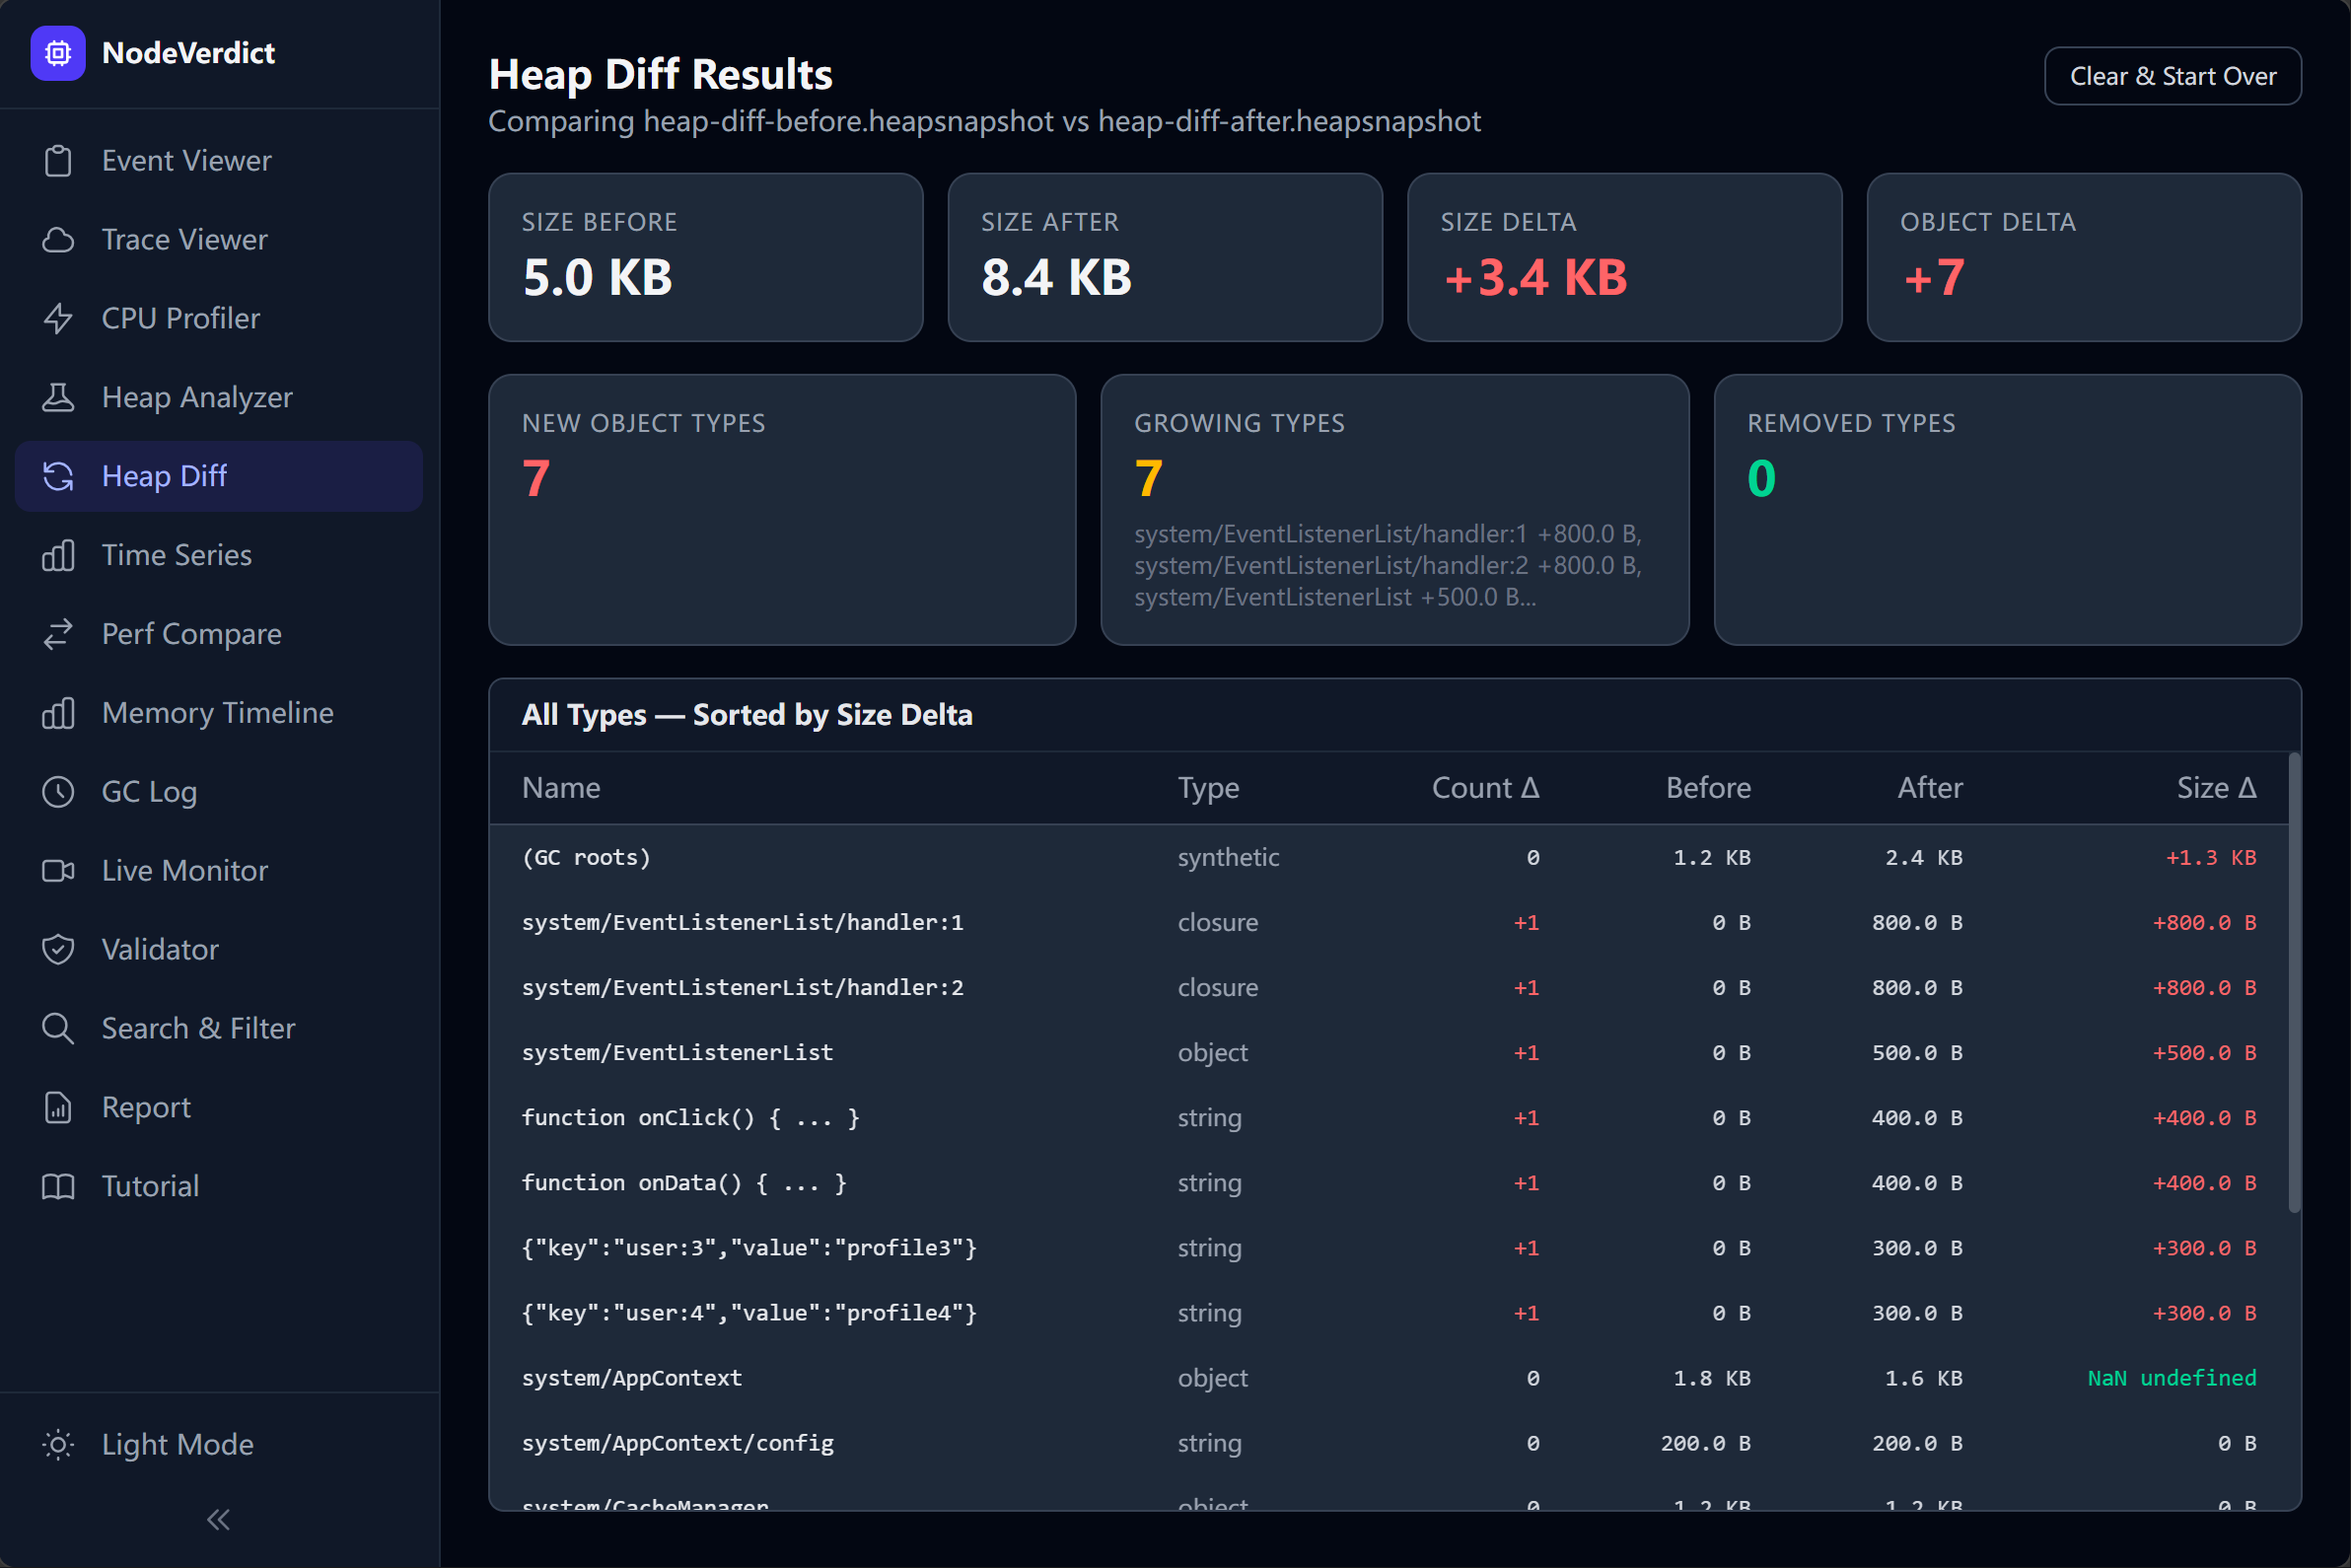Click the Heap Analyzer flask icon

point(58,398)
